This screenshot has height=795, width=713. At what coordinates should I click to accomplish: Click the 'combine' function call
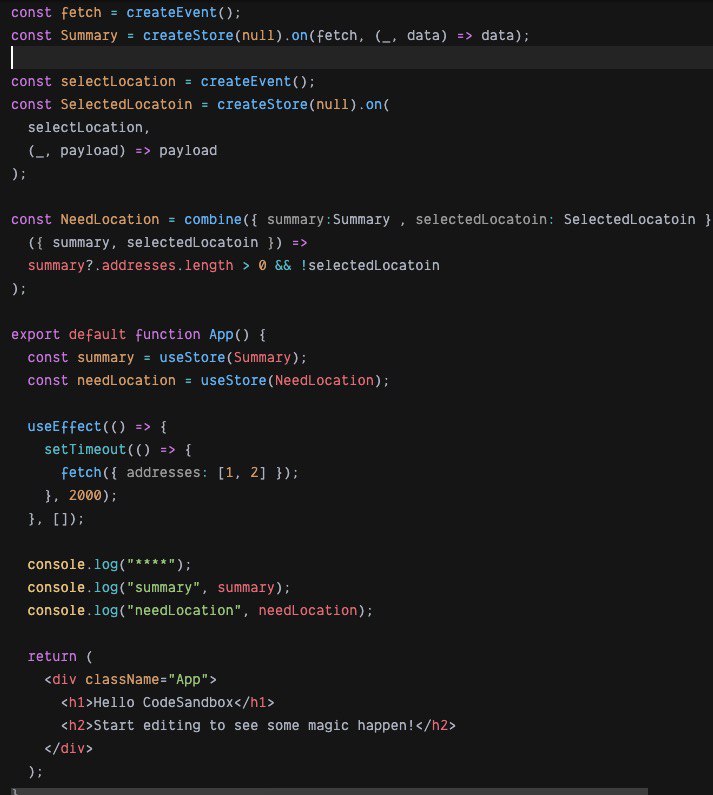(x=212, y=220)
